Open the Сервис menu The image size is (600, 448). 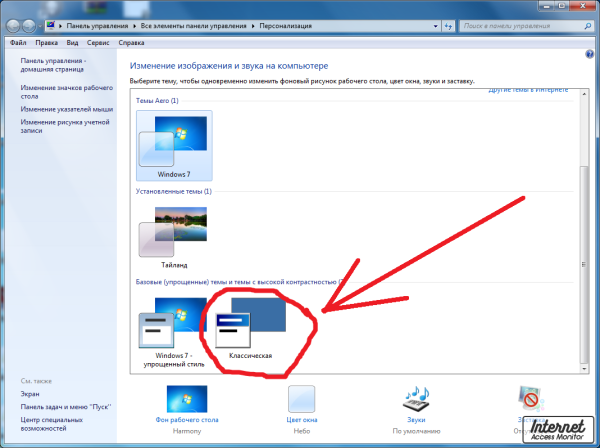pyautogui.click(x=98, y=43)
